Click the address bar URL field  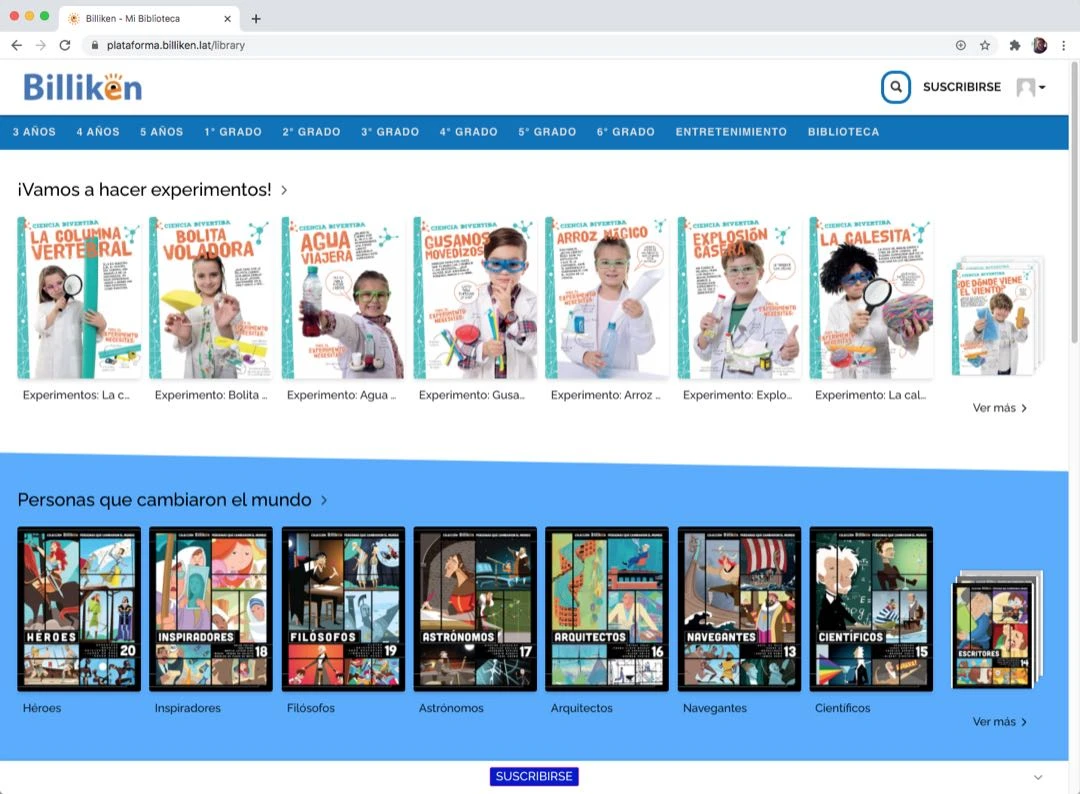coord(500,45)
